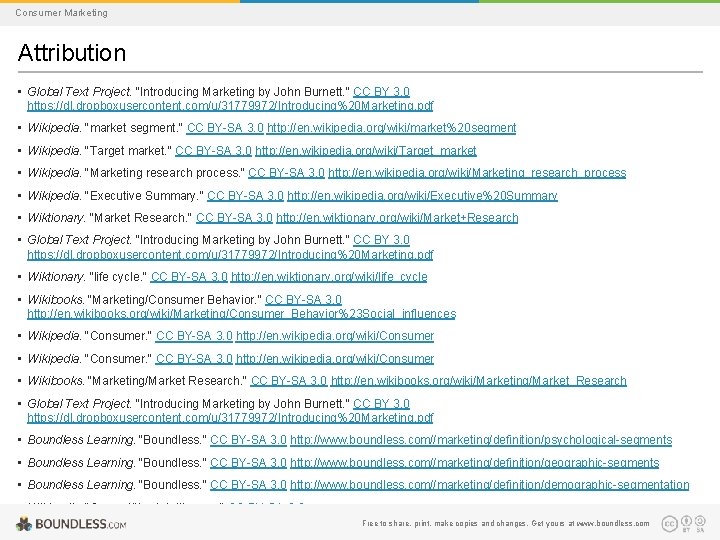Visit the boundless demographic-segmentation definition URL
This screenshot has width=720, height=540.
tap(489, 485)
